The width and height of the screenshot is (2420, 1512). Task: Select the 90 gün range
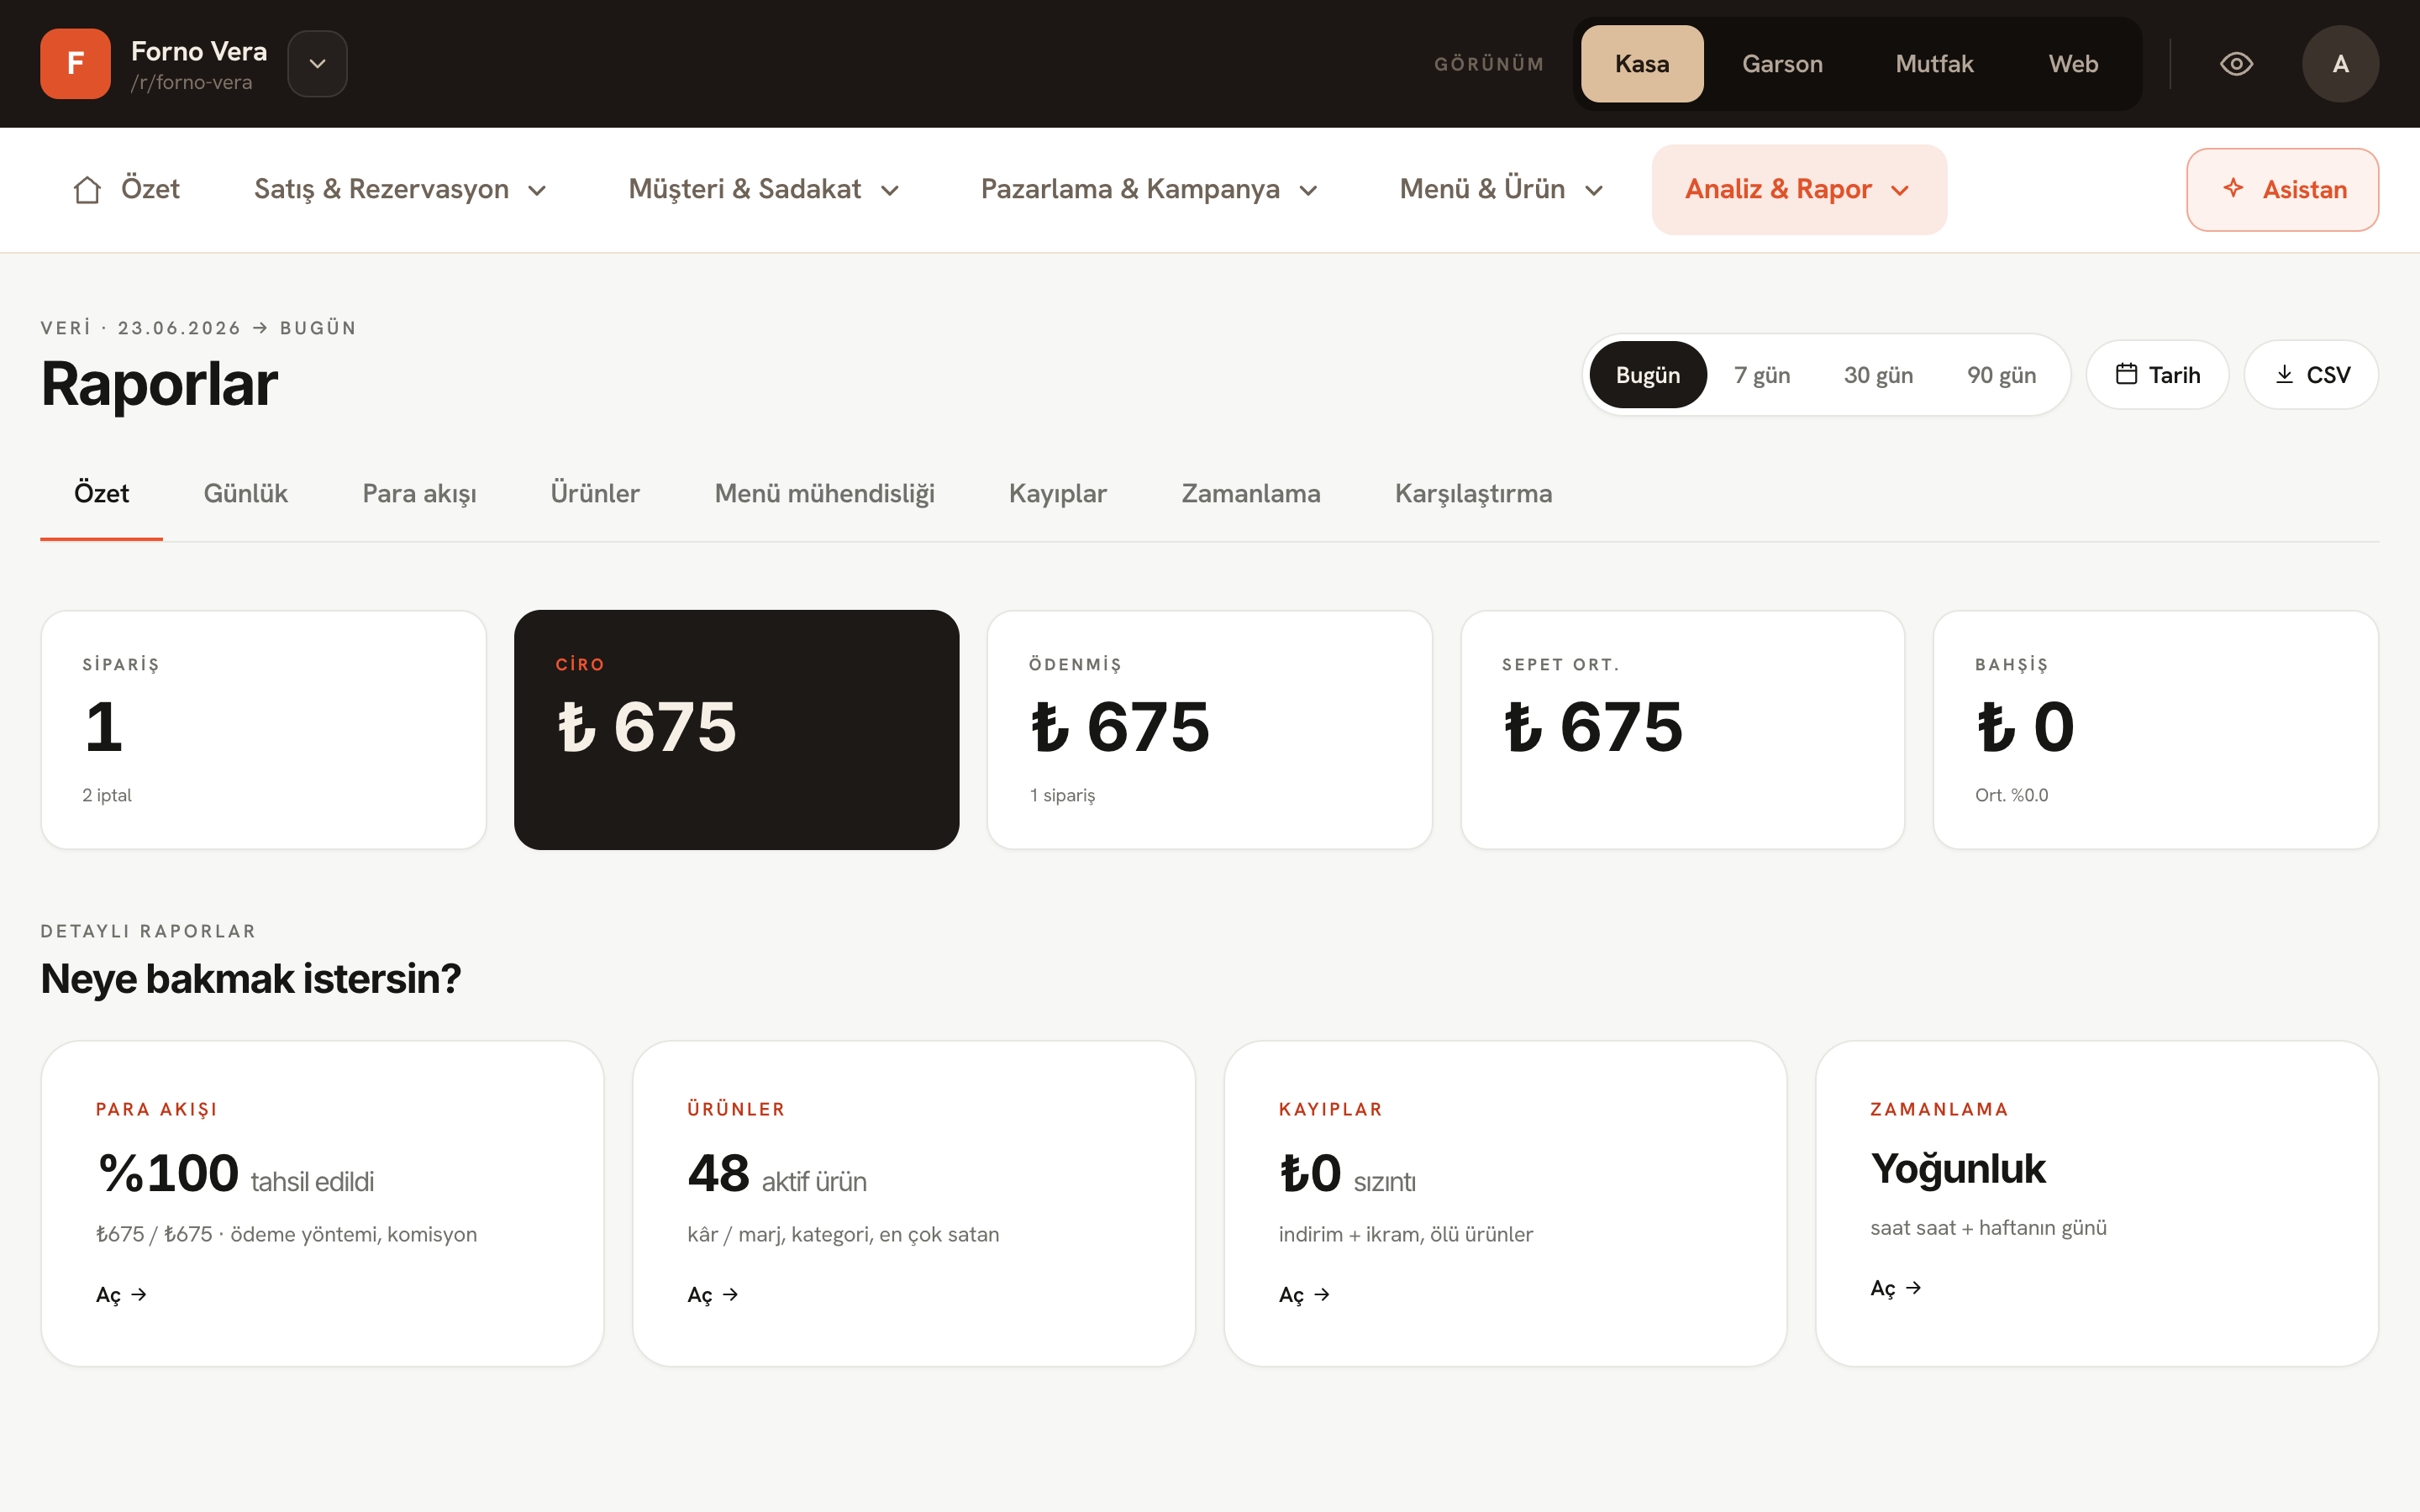pos(2001,375)
